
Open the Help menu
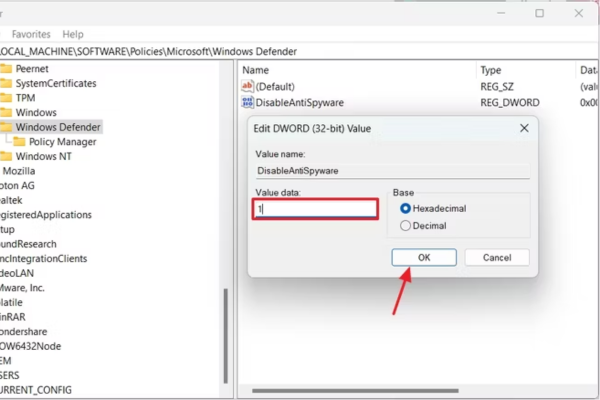[73, 34]
